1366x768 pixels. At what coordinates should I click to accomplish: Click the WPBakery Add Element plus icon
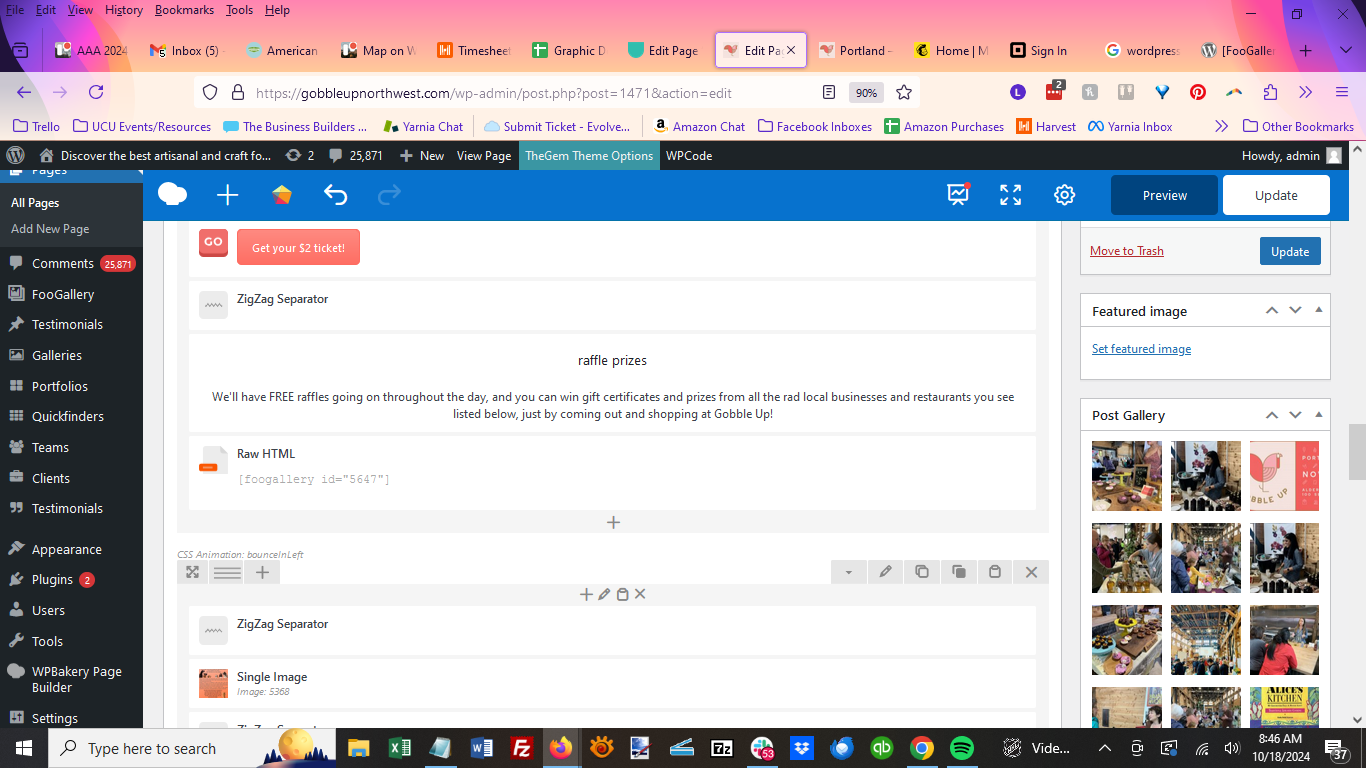228,195
